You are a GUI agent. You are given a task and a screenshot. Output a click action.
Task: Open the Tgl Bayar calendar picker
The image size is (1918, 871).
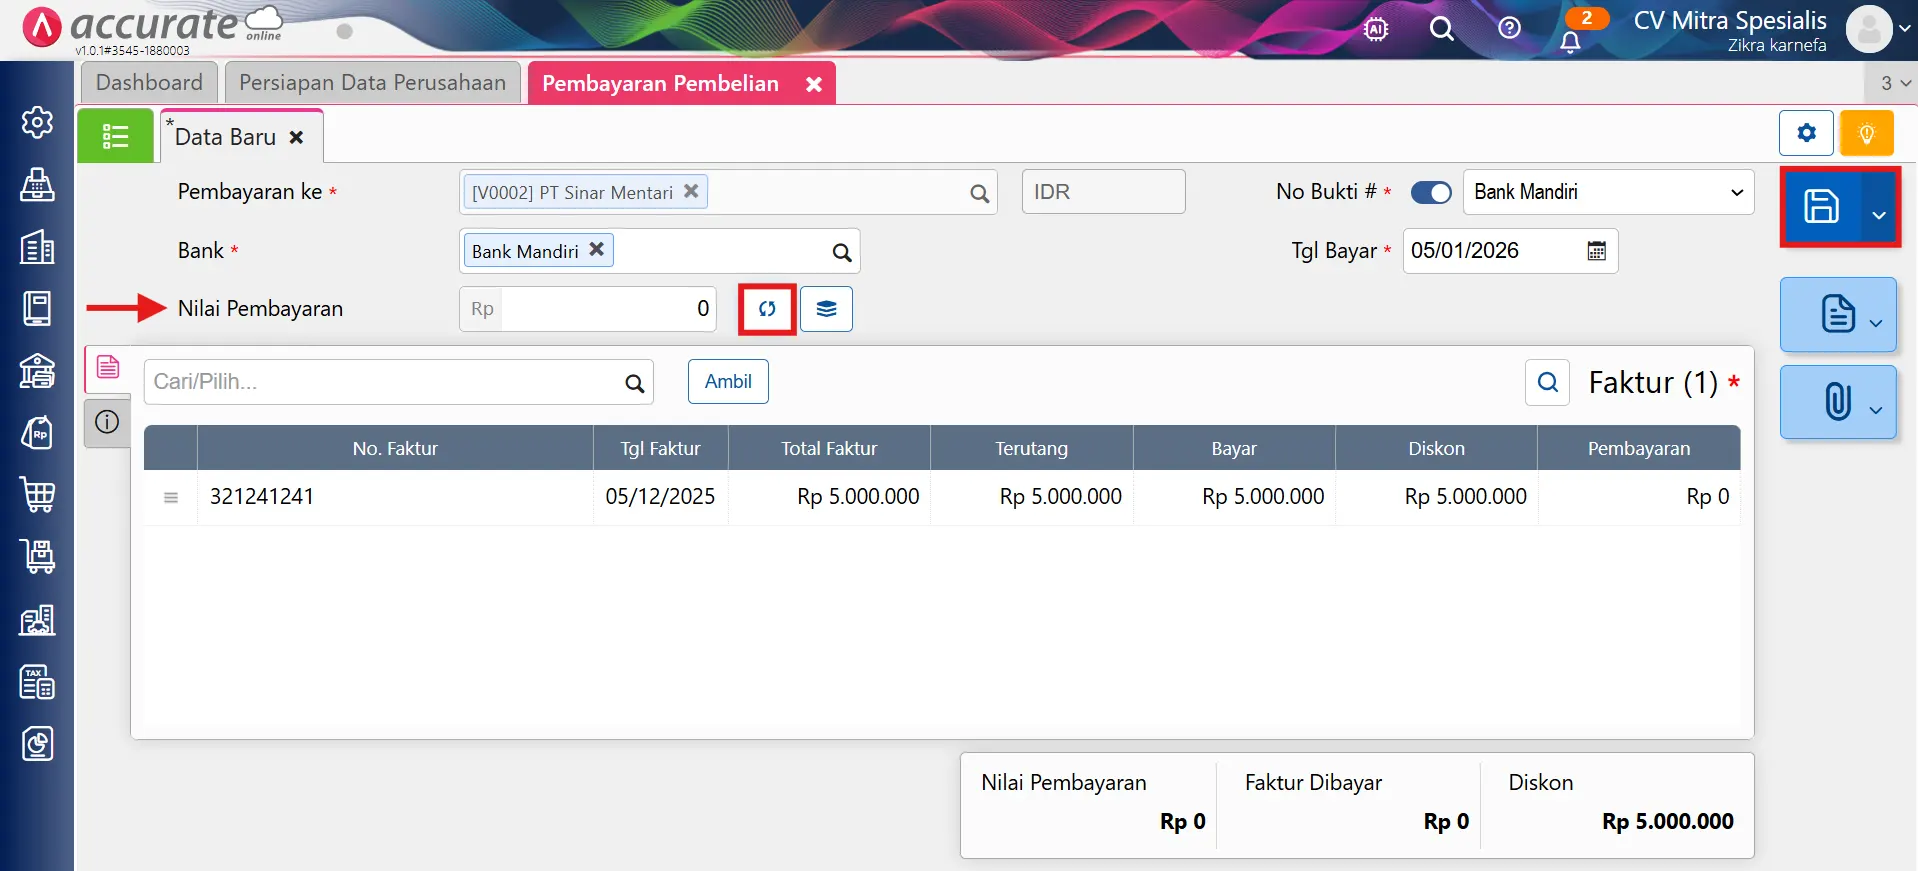click(1596, 251)
